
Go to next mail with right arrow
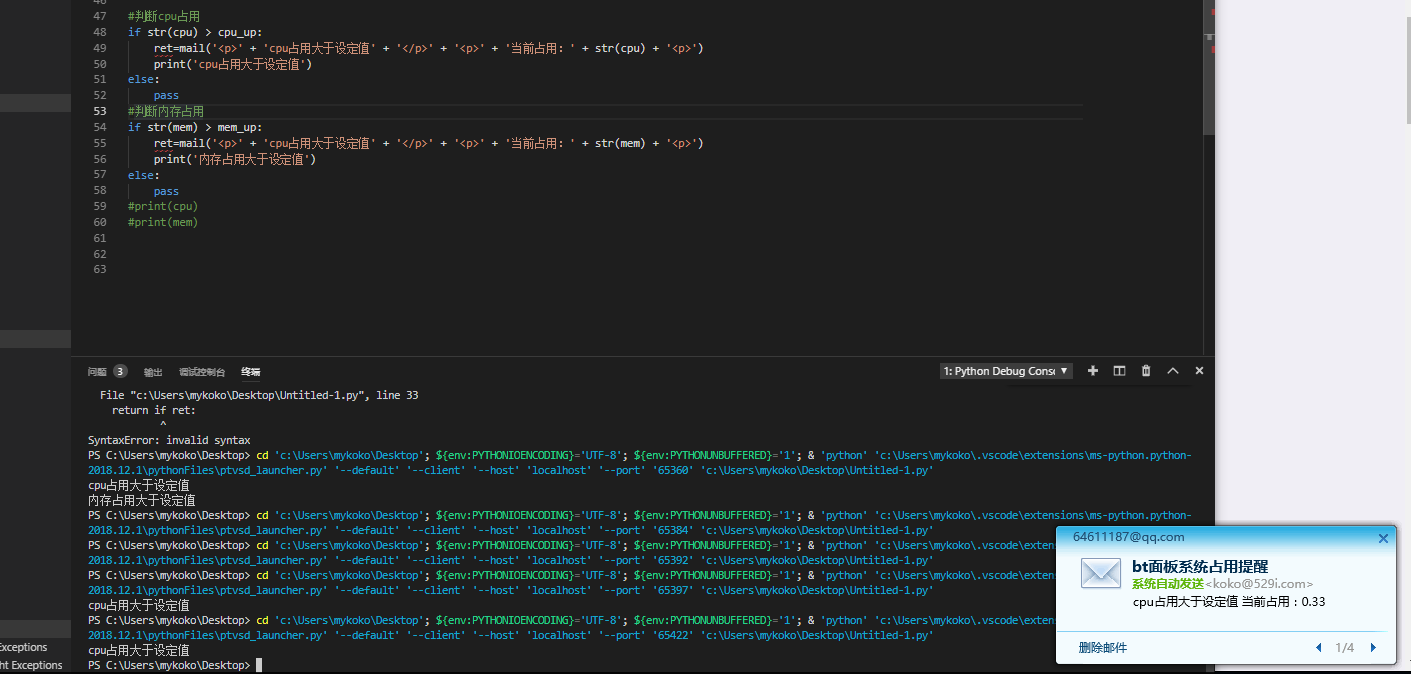[1373, 648]
